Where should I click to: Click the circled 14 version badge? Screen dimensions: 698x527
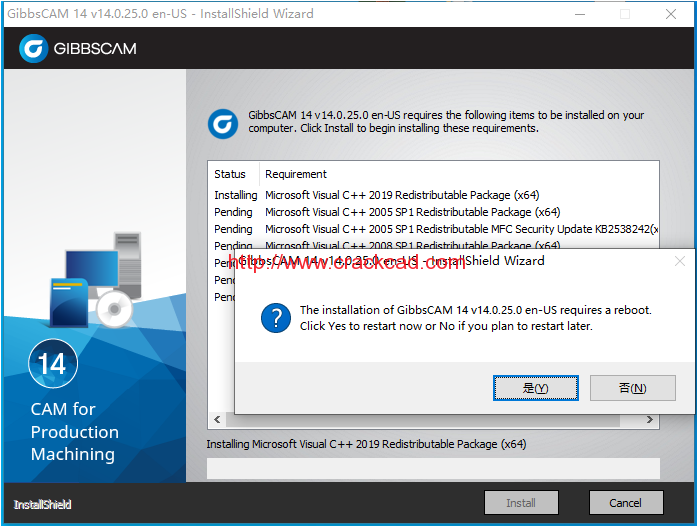53,363
